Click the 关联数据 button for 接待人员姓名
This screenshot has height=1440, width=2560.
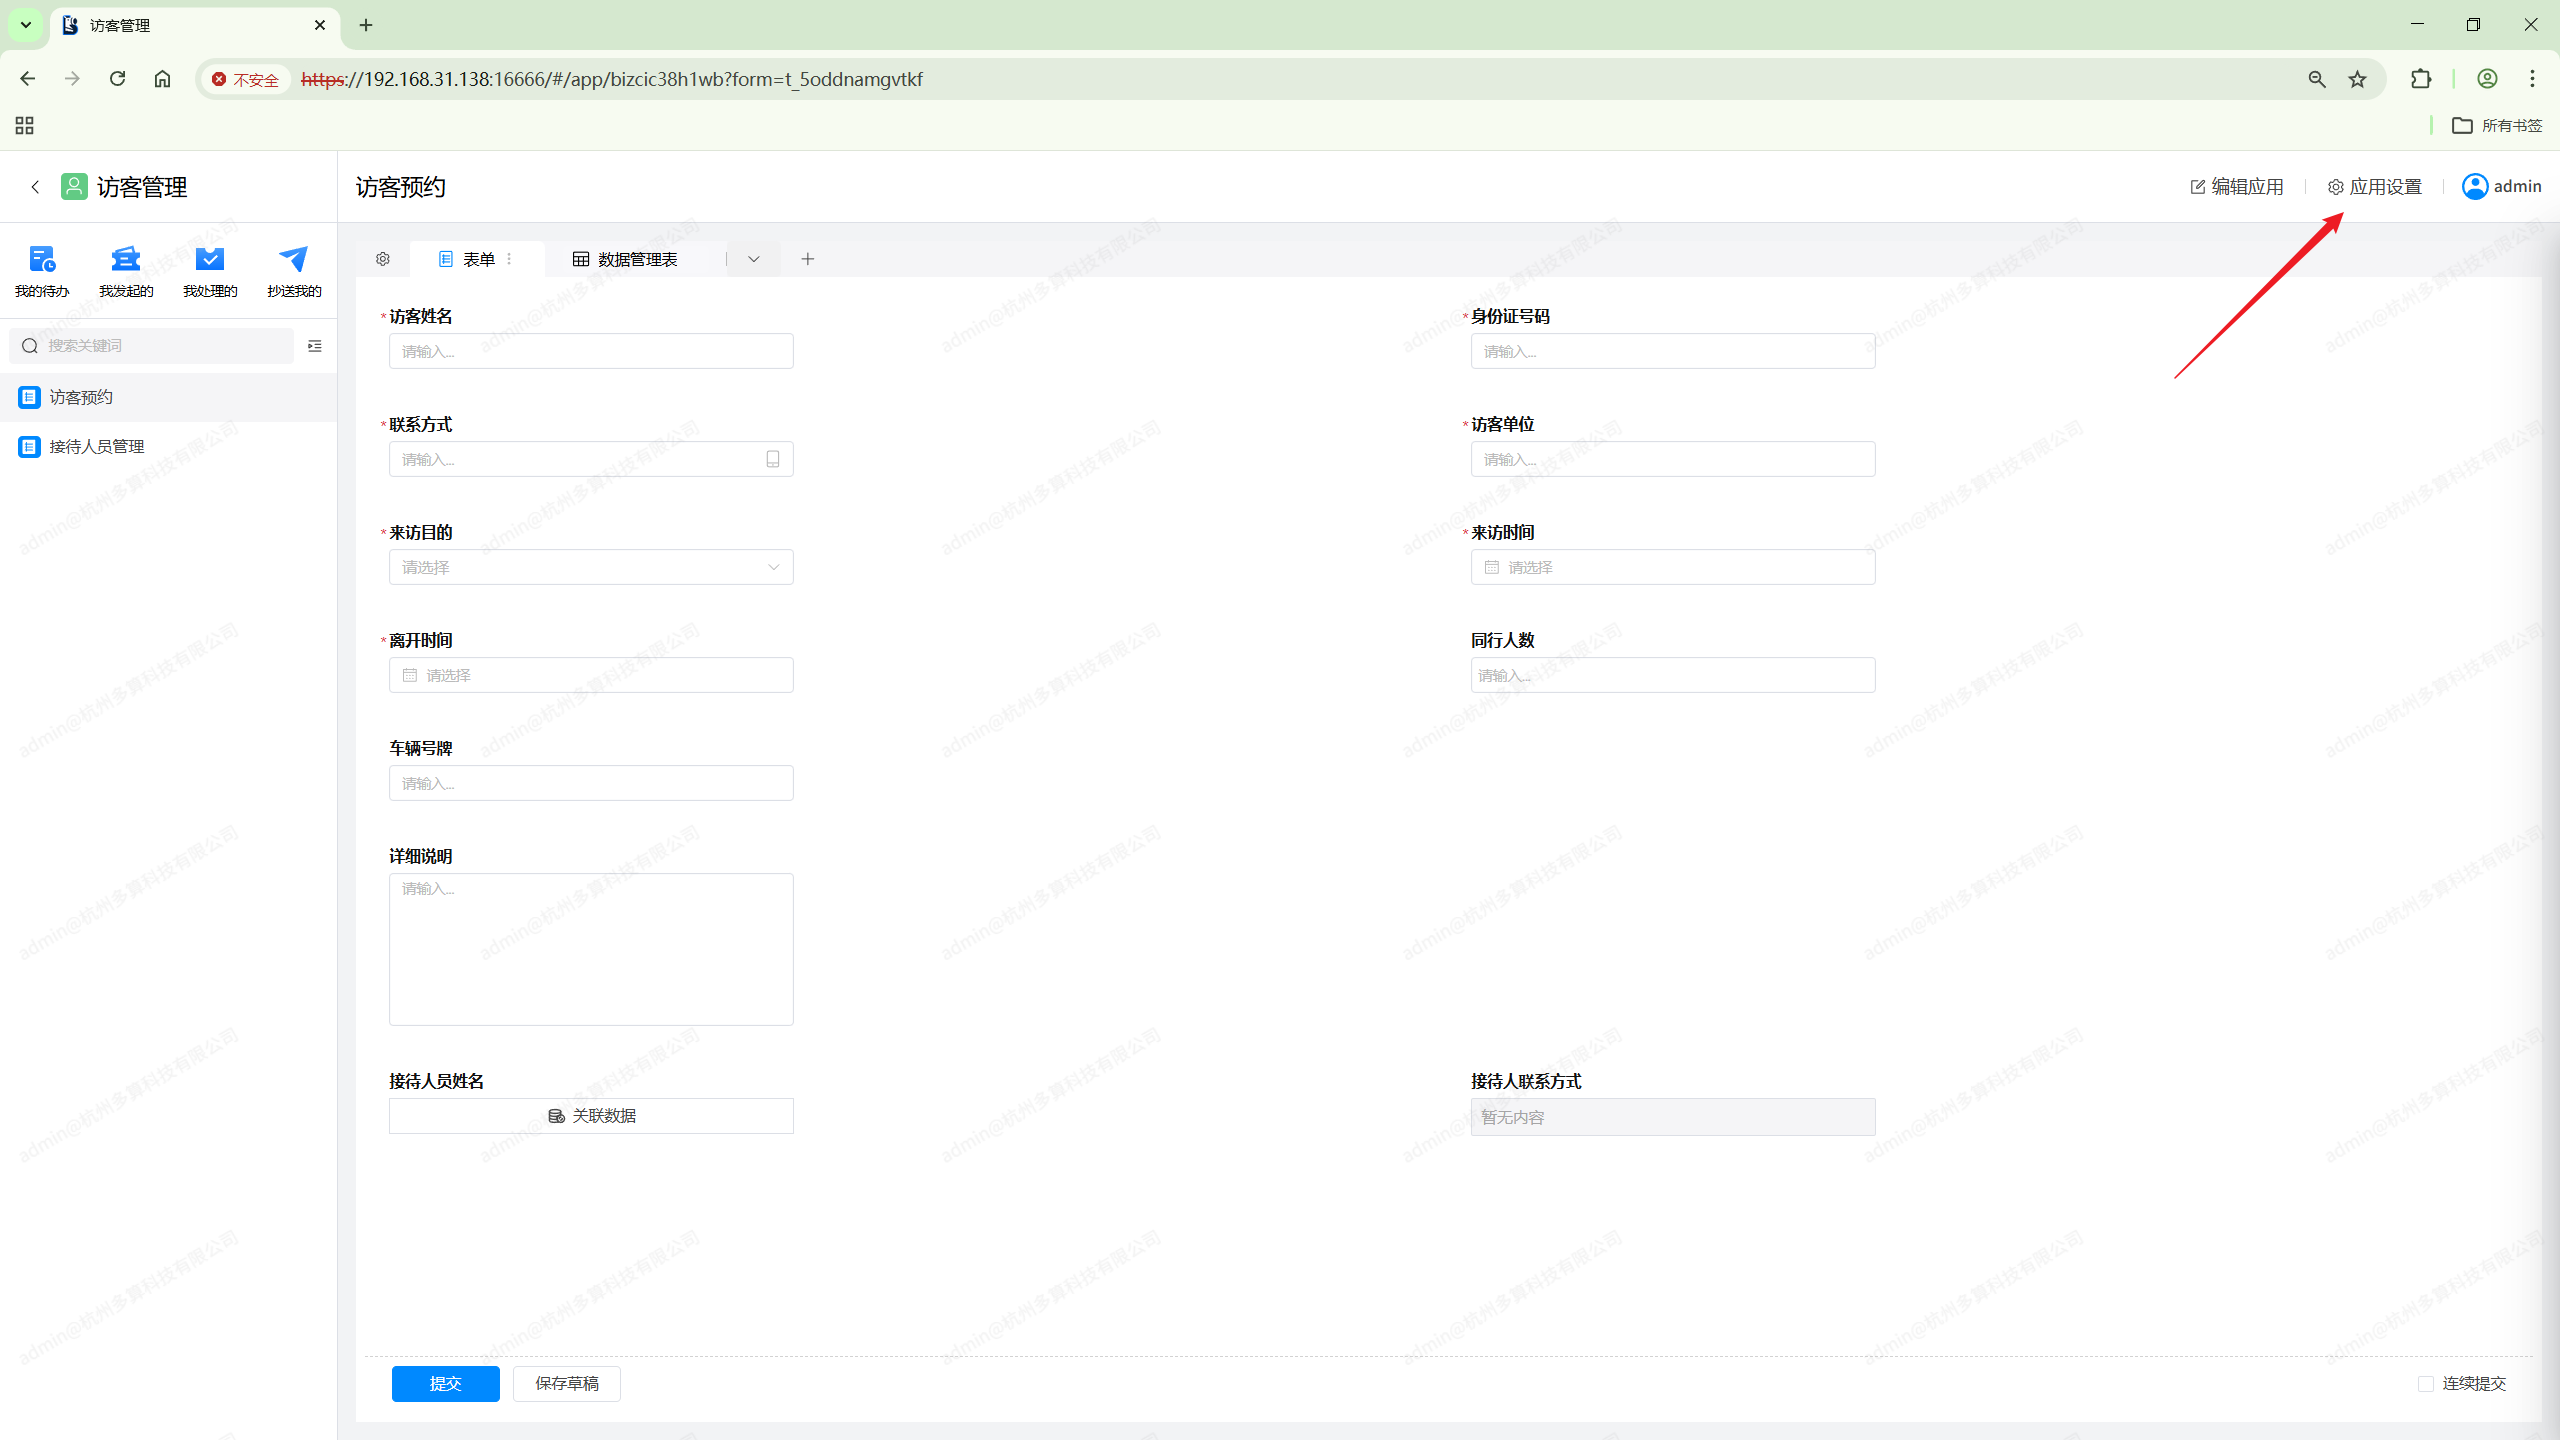[x=591, y=1116]
